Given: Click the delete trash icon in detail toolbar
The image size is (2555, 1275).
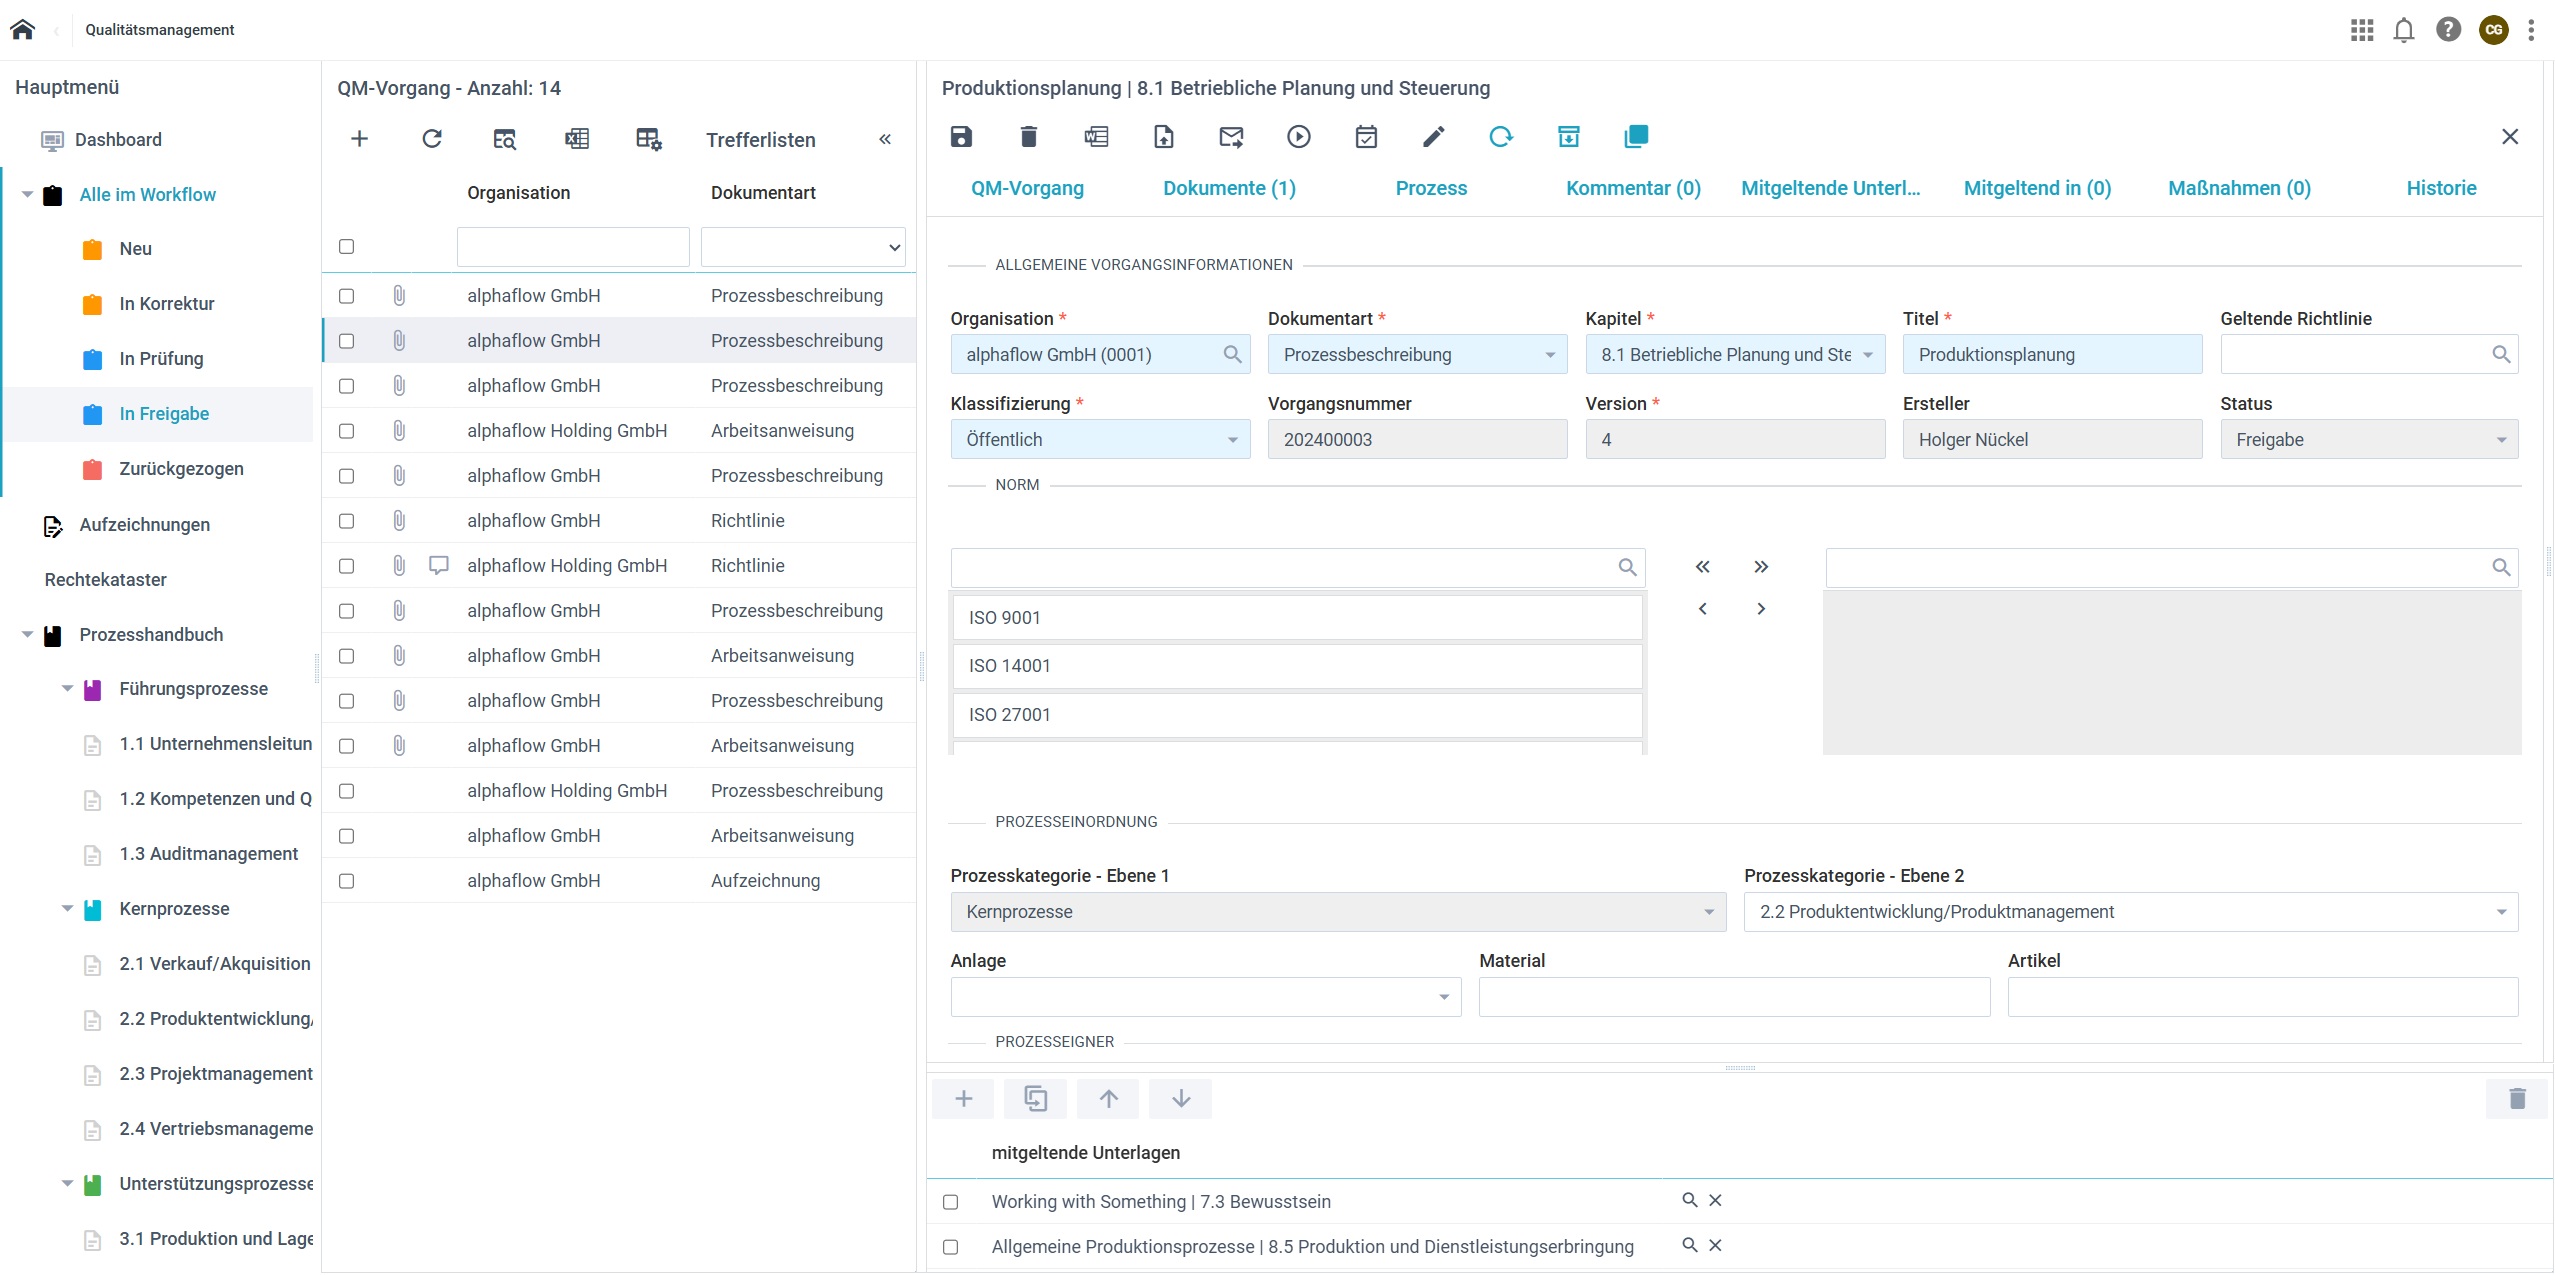Looking at the screenshot, I should click(x=1028, y=137).
